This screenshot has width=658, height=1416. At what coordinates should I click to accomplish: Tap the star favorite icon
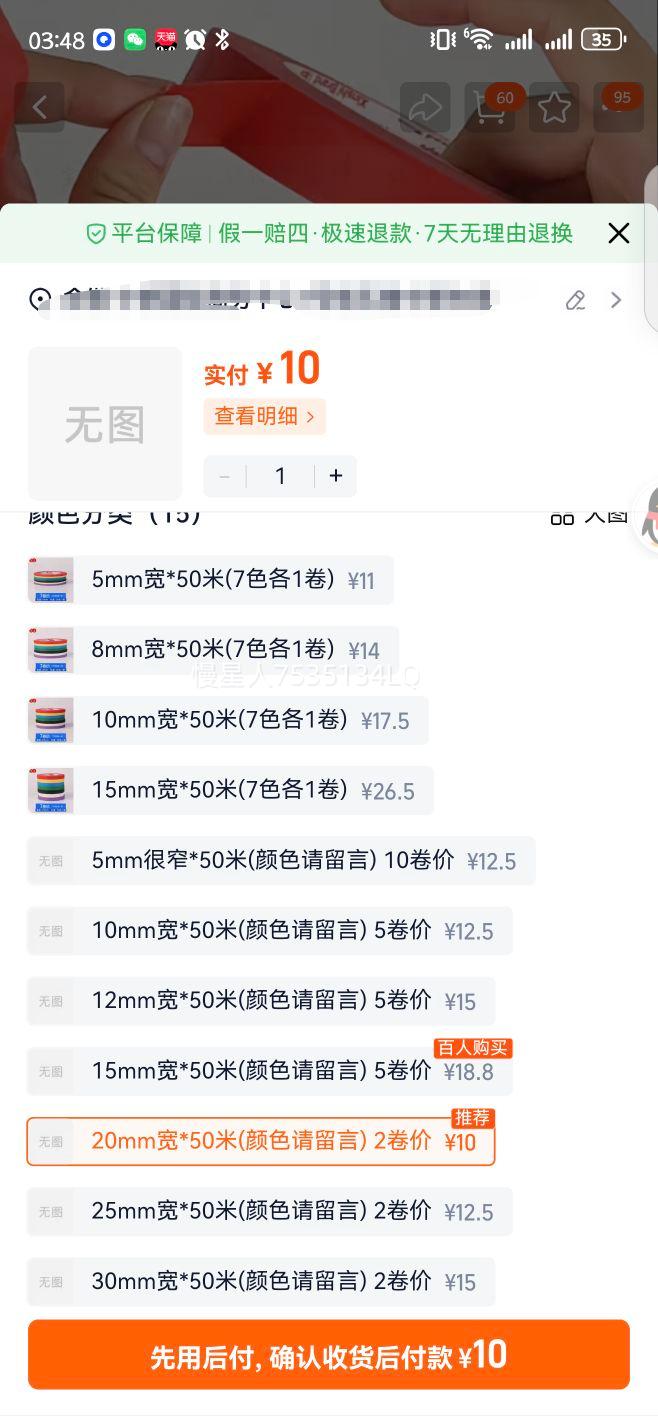click(x=554, y=107)
